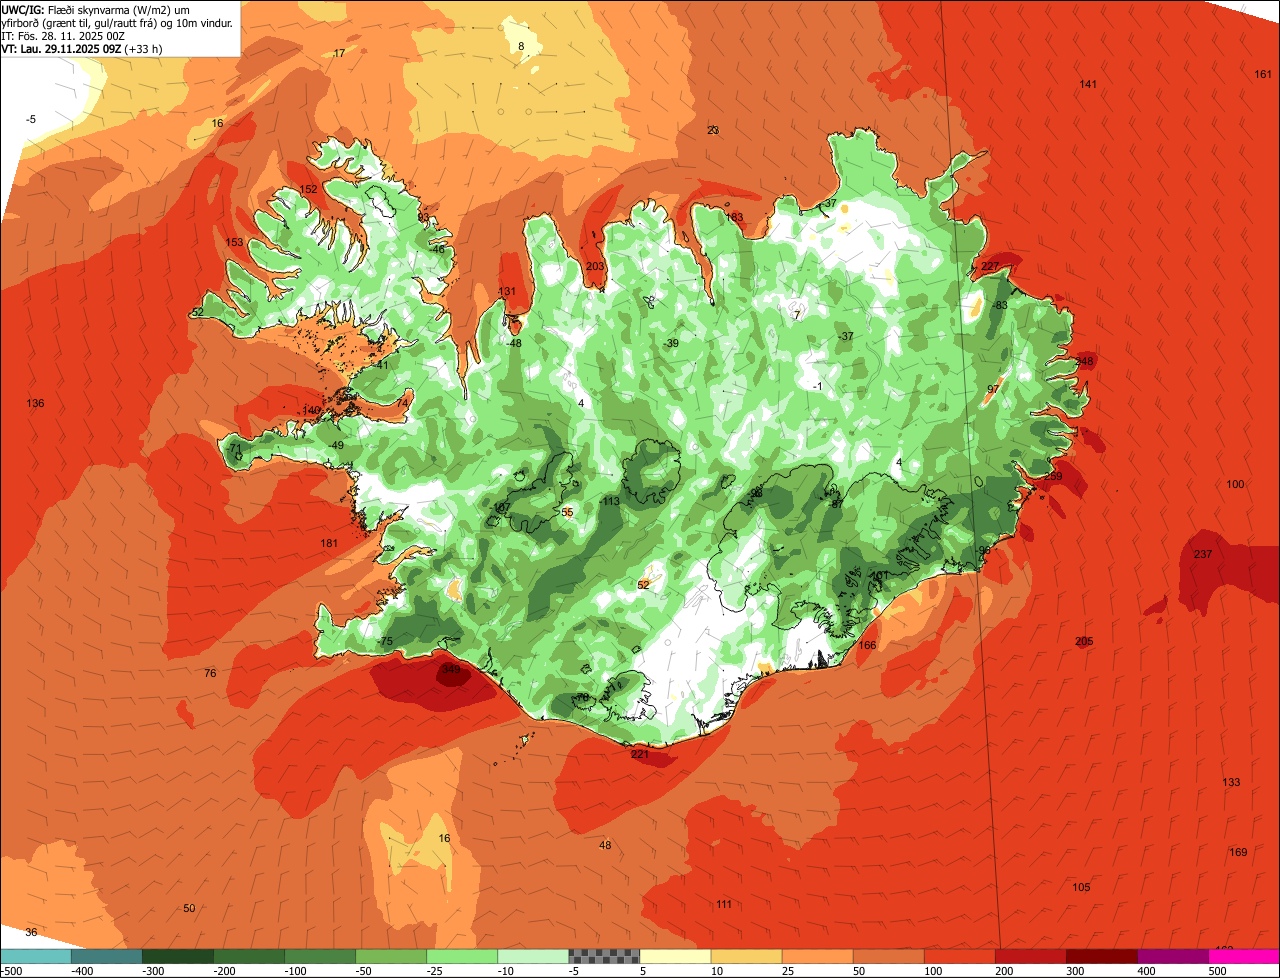Image resolution: width=1280 pixels, height=978 pixels.
Task: Click the map value '161' at the top right
Action: tap(1263, 75)
